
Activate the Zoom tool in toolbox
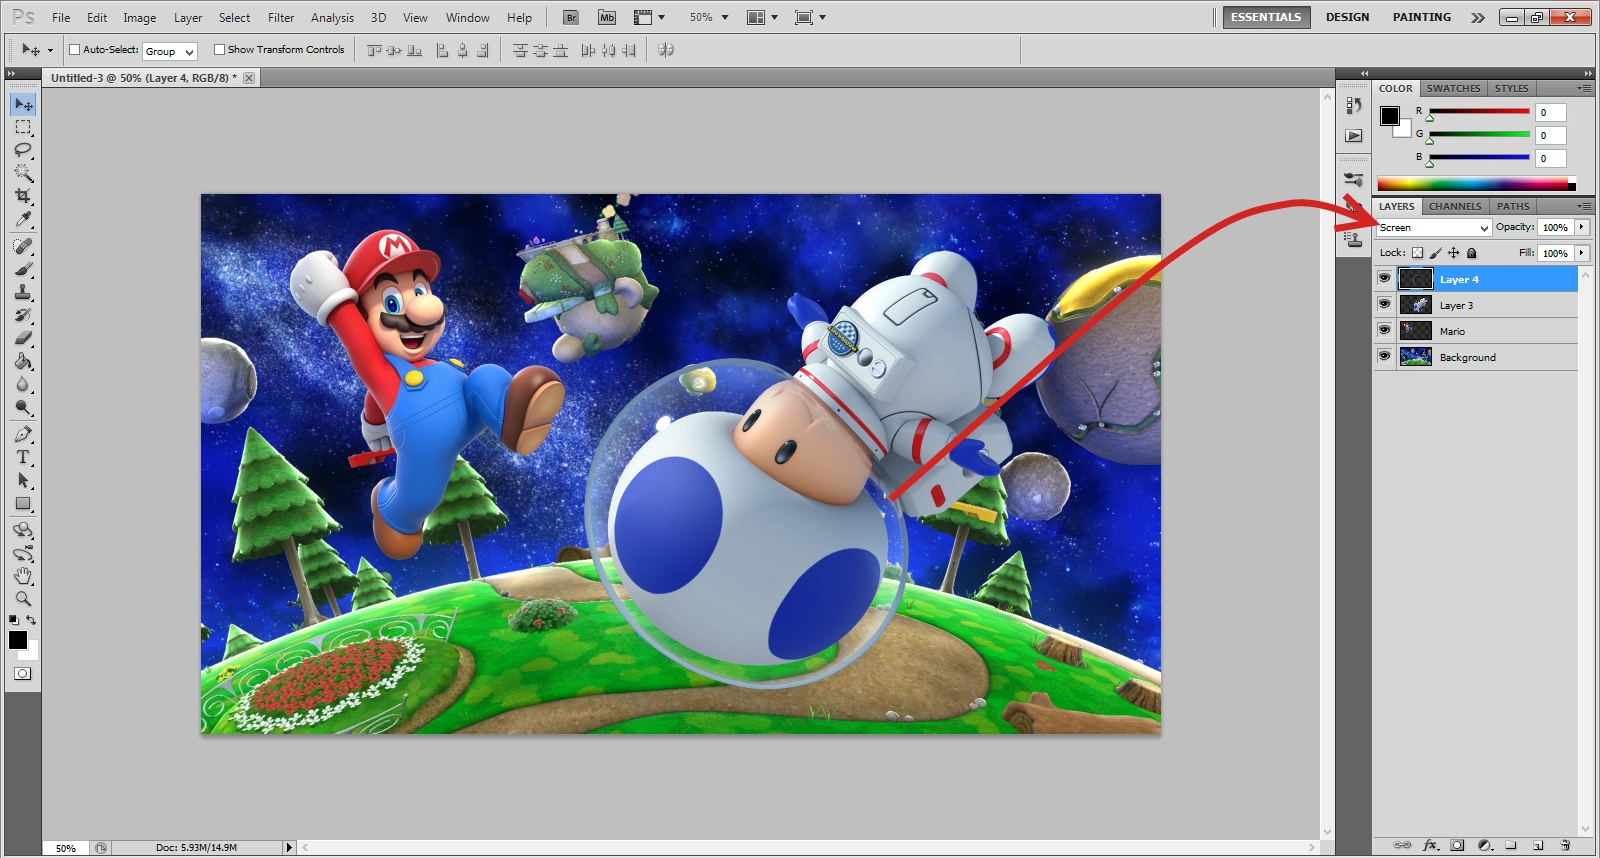tap(23, 599)
